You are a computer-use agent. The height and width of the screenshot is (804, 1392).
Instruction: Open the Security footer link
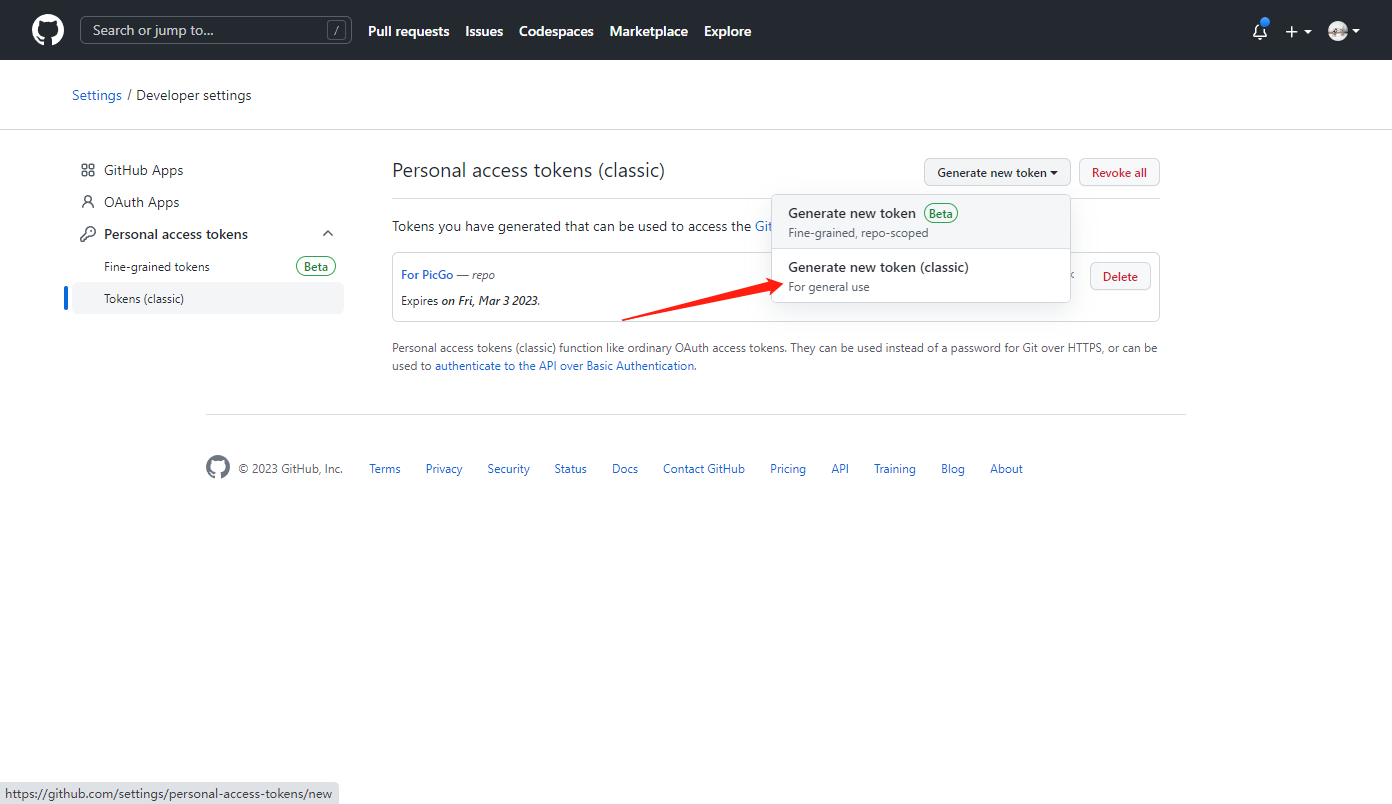click(508, 469)
